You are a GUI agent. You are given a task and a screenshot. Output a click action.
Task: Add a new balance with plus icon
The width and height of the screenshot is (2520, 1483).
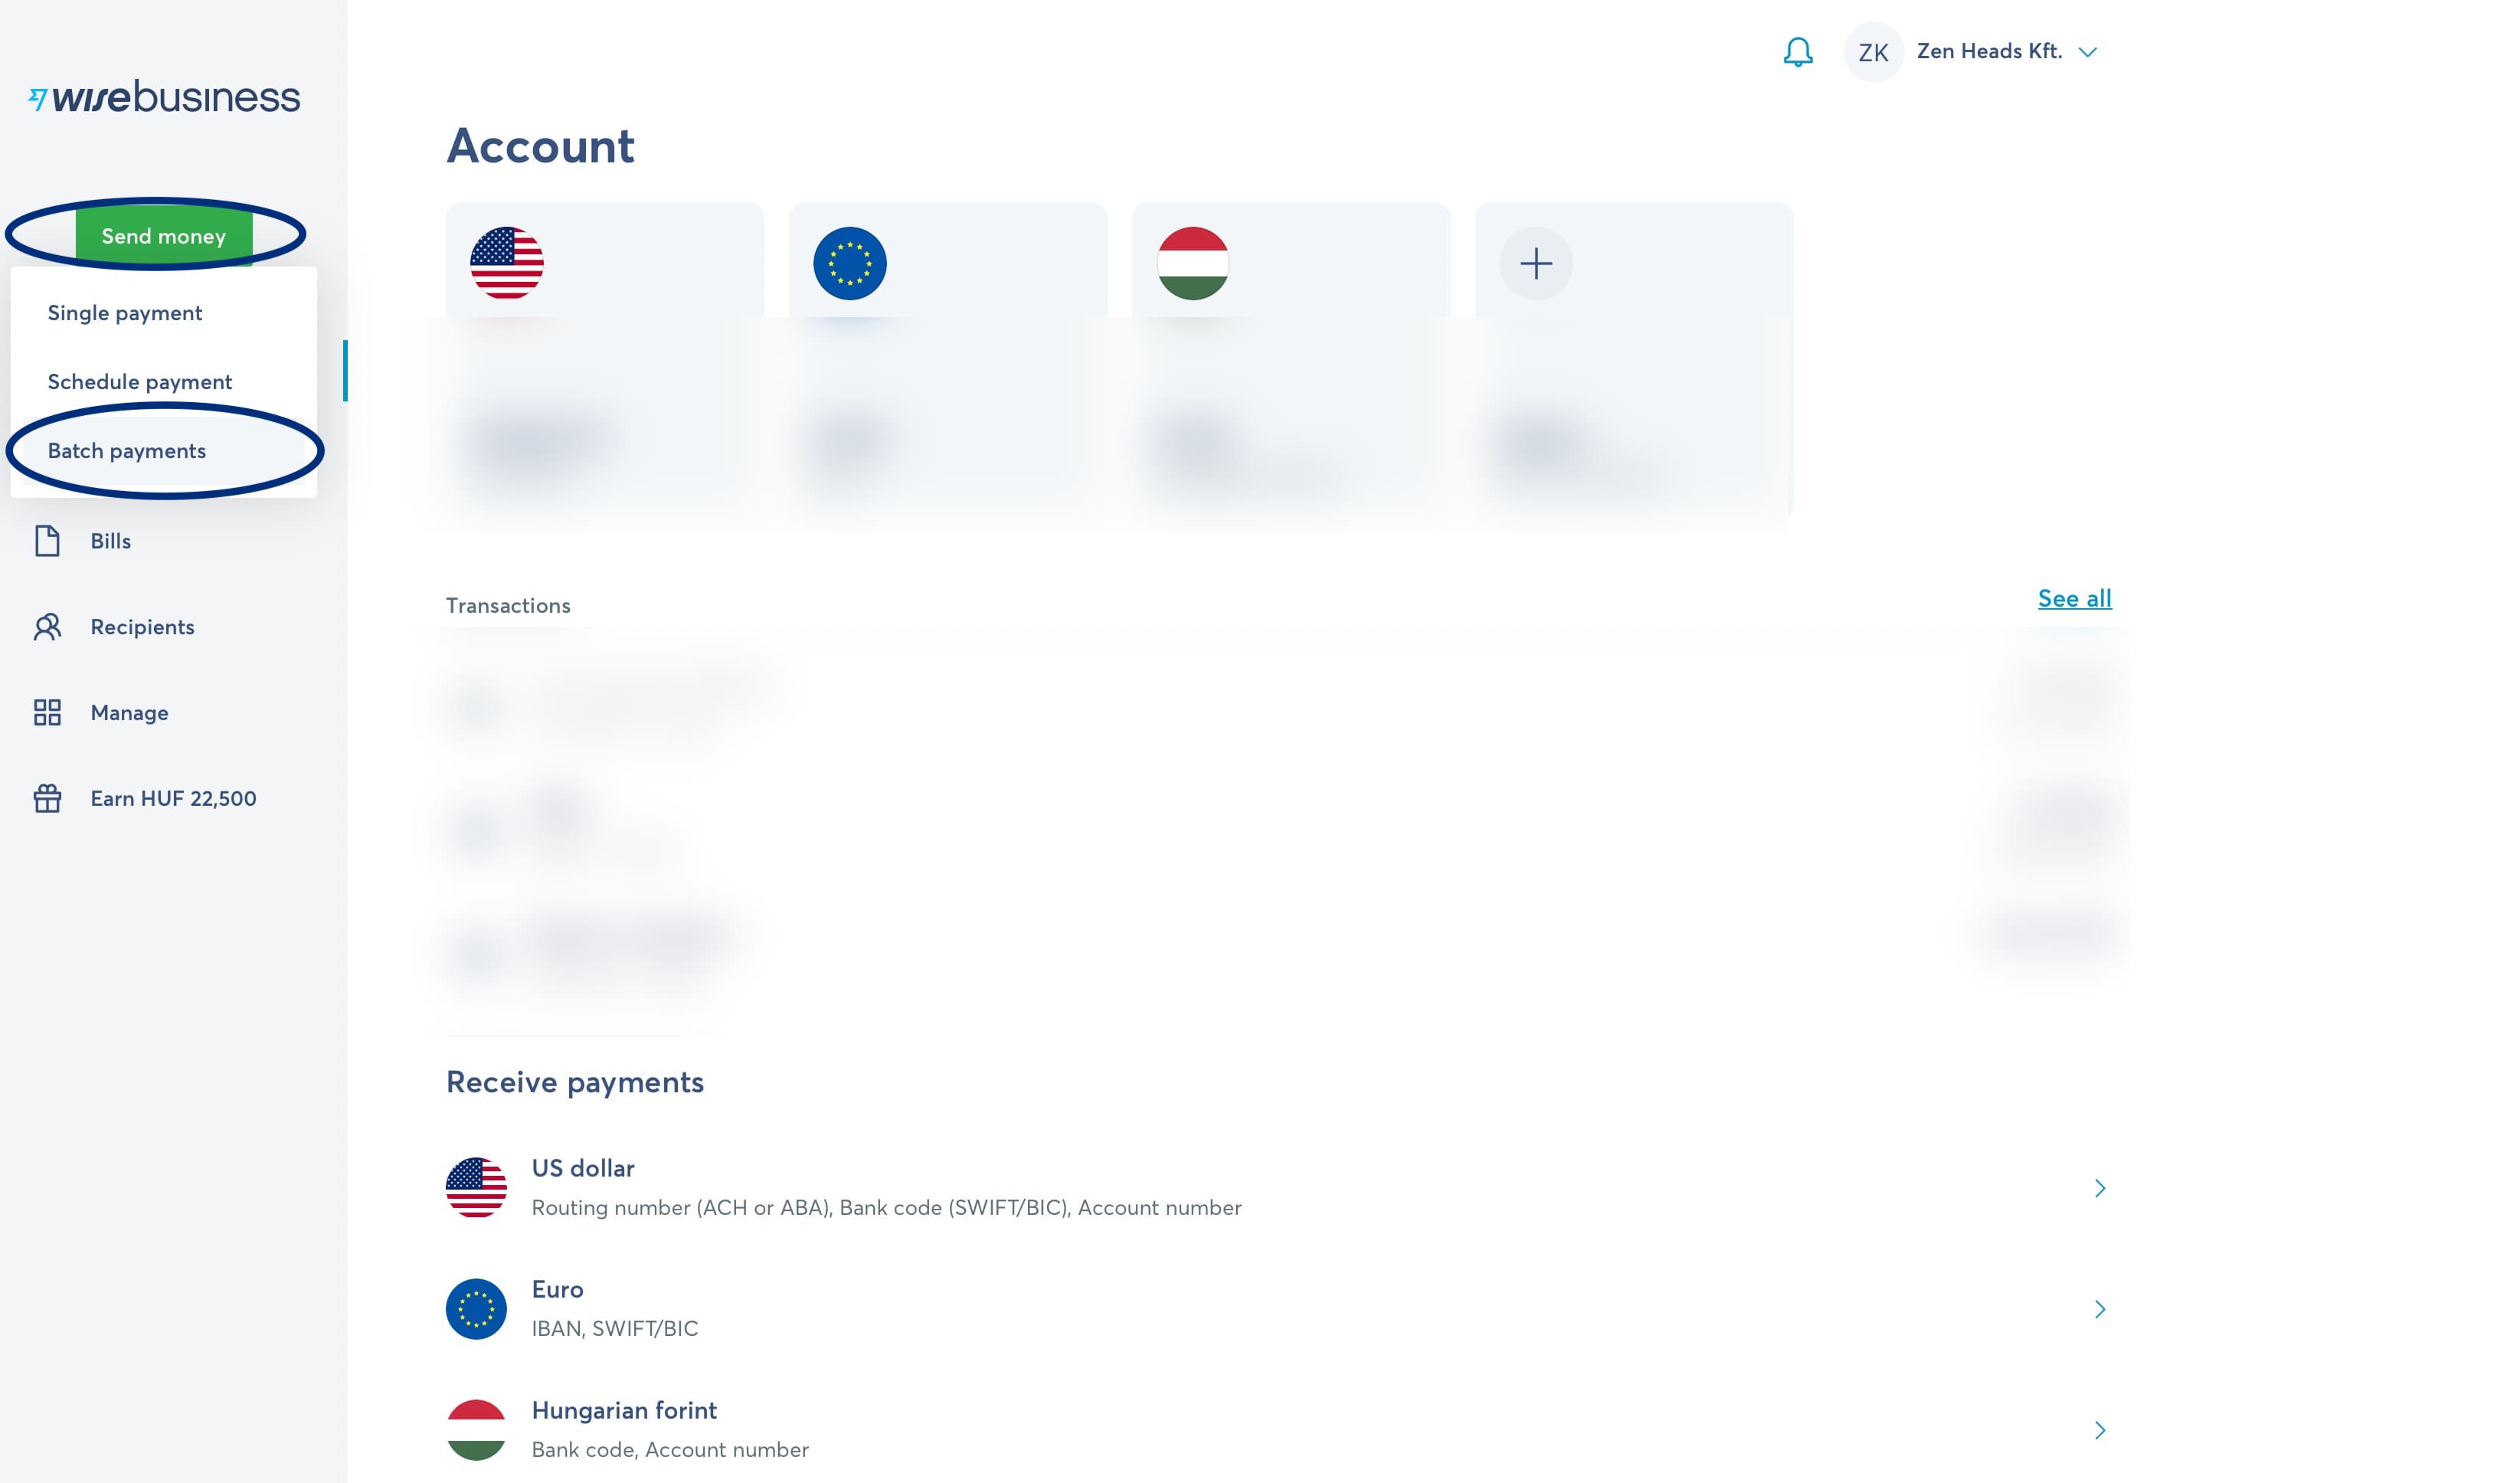point(1535,264)
